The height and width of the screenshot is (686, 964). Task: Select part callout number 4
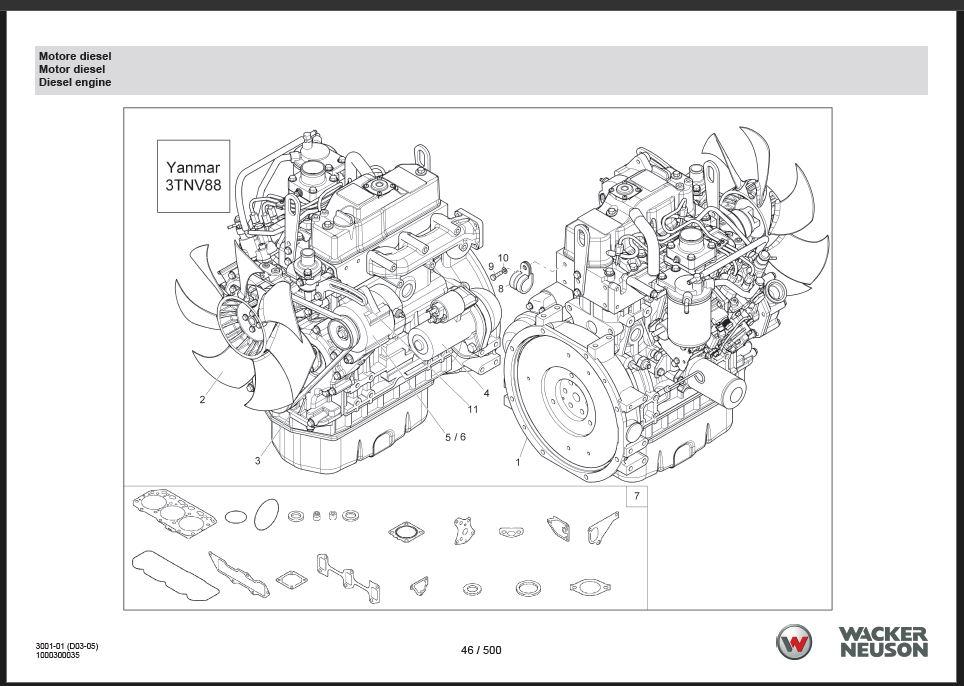pos(486,393)
